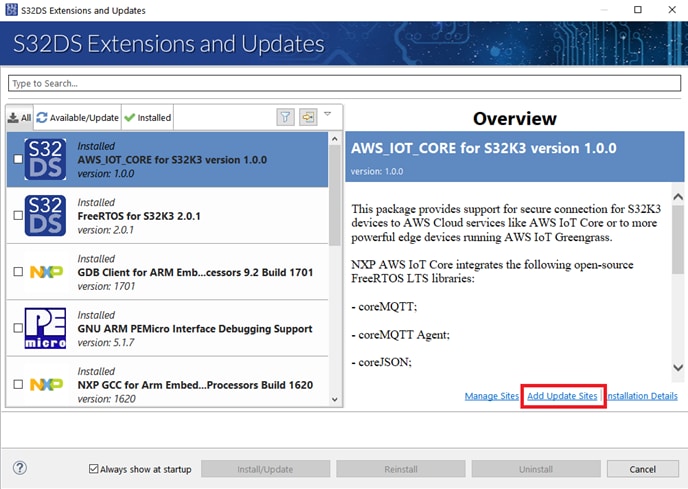The width and height of the screenshot is (688, 489).
Task: Open the Add Update Sites link
Action: 562,396
